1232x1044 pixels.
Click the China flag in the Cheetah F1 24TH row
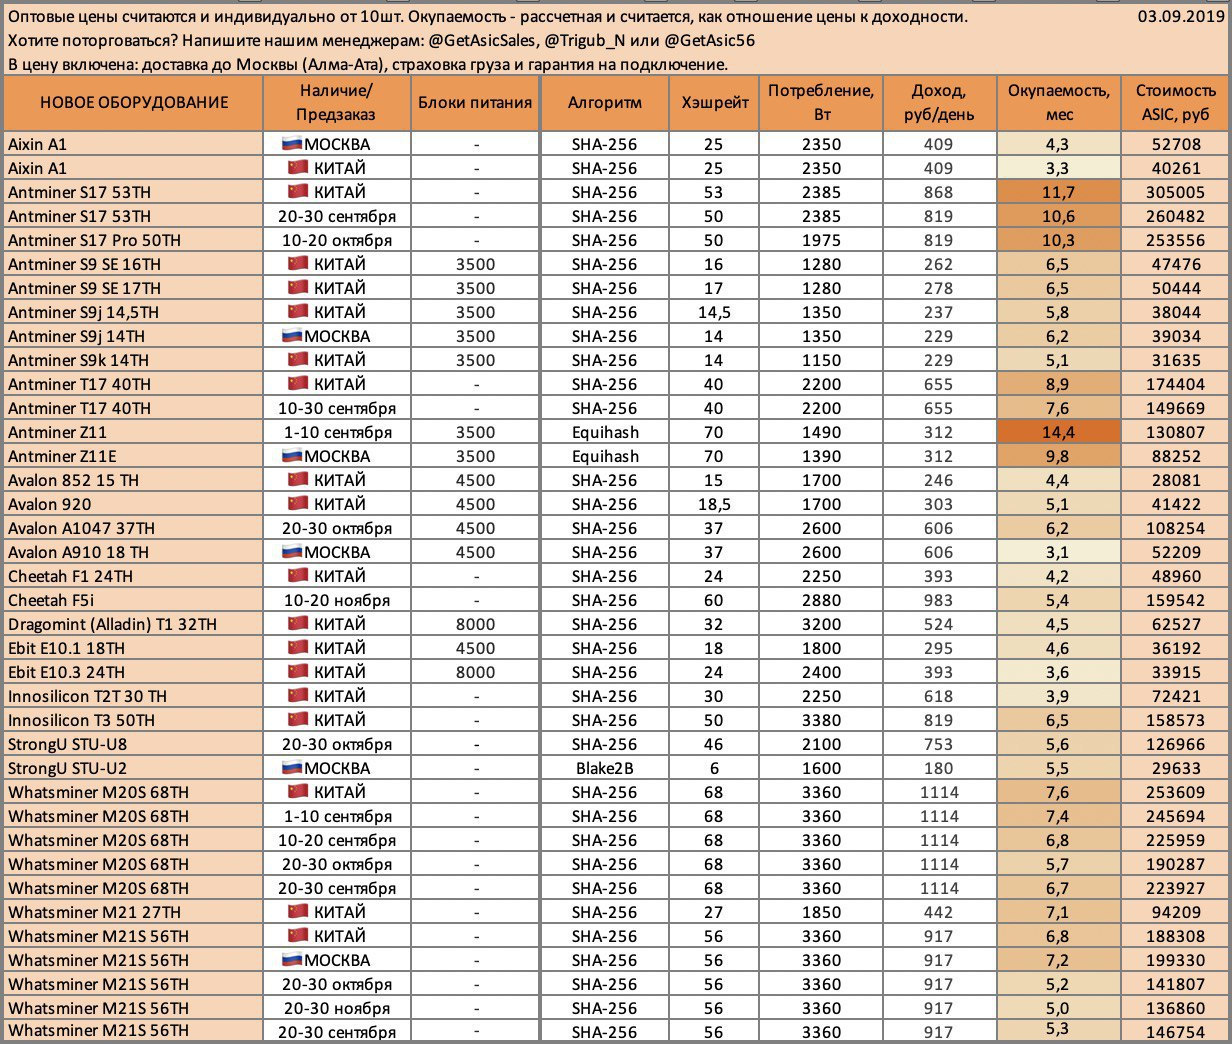[297, 576]
